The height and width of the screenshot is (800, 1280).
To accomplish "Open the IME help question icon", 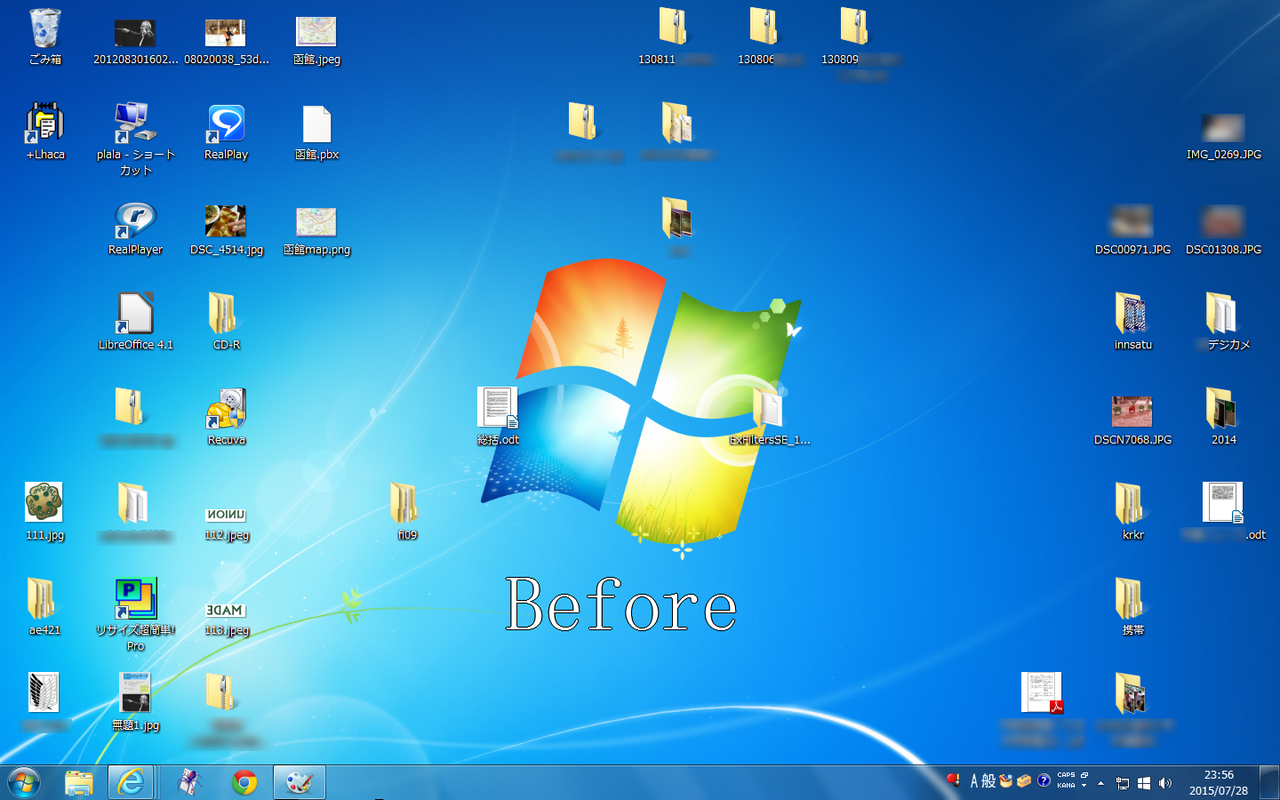I will click(1044, 781).
